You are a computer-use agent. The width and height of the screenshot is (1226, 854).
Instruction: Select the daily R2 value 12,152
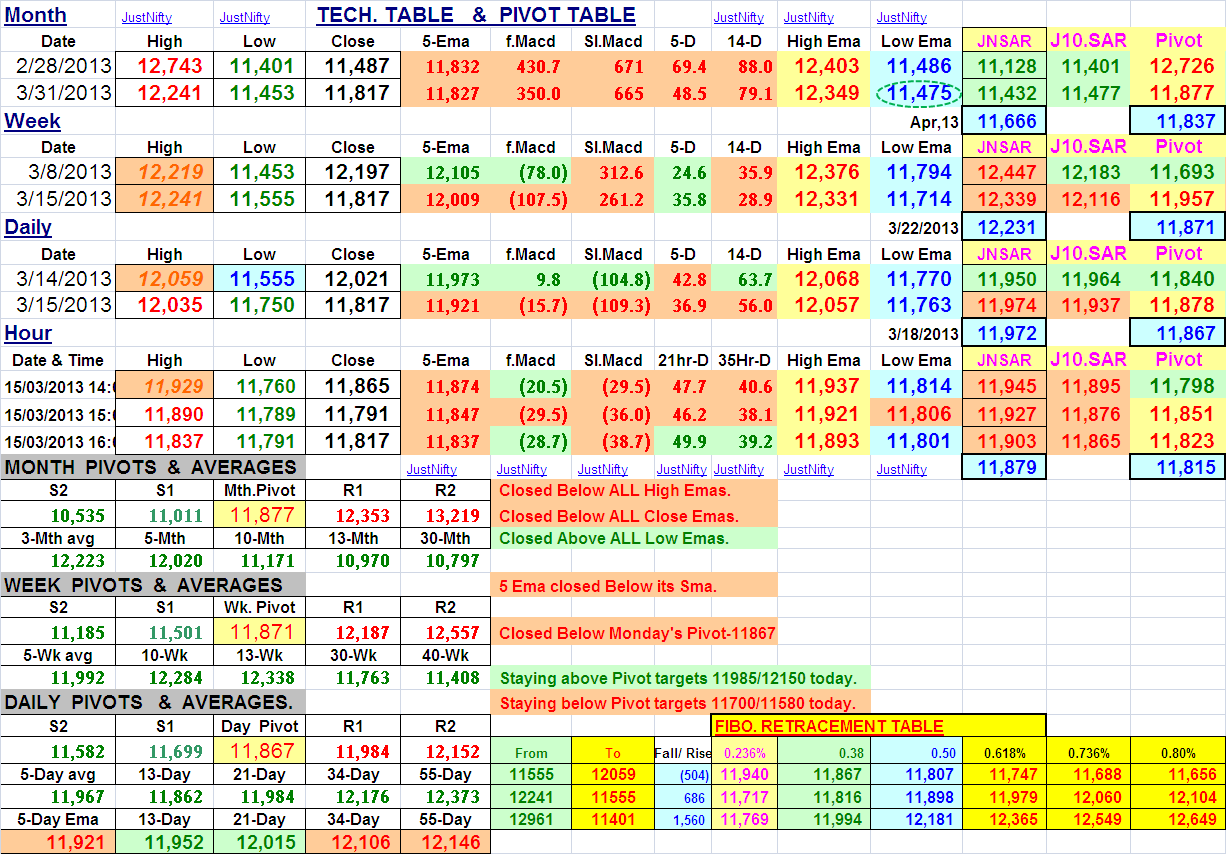446,751
